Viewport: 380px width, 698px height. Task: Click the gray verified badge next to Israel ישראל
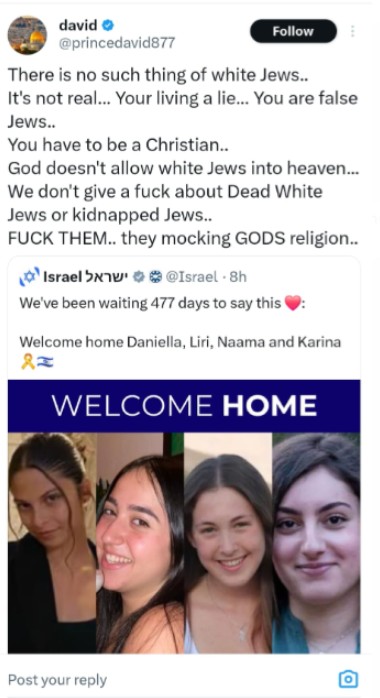[139, 277]
